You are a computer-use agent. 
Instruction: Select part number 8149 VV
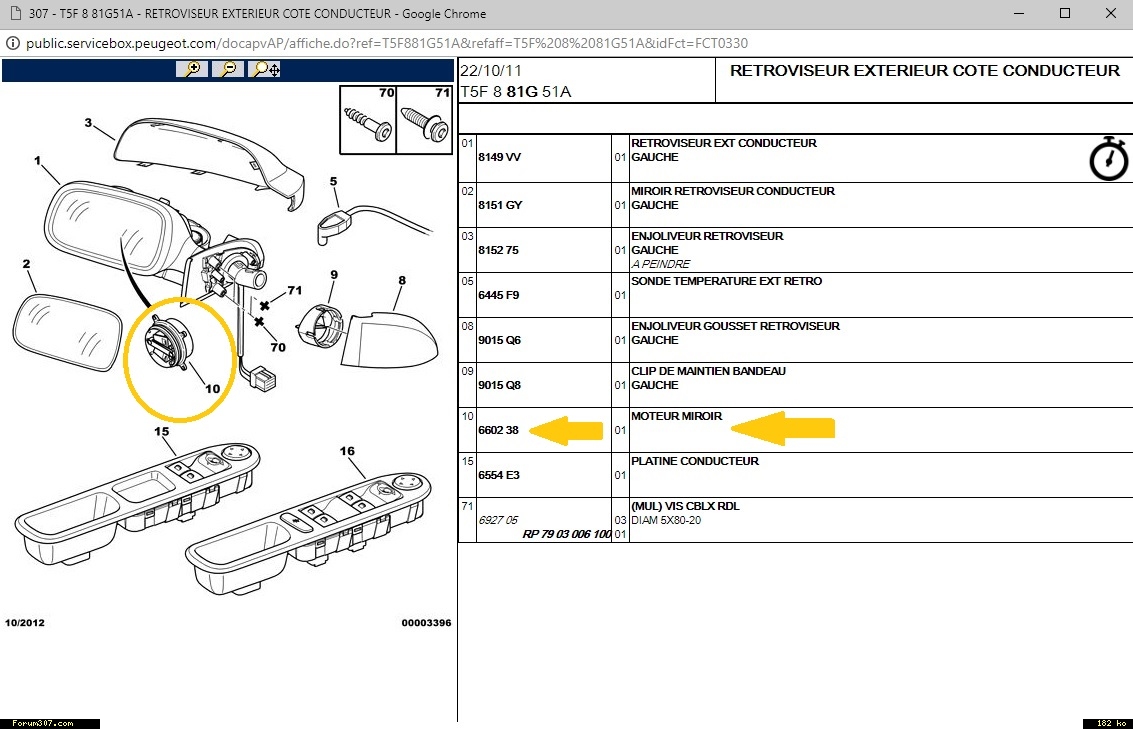click(499, 157)
